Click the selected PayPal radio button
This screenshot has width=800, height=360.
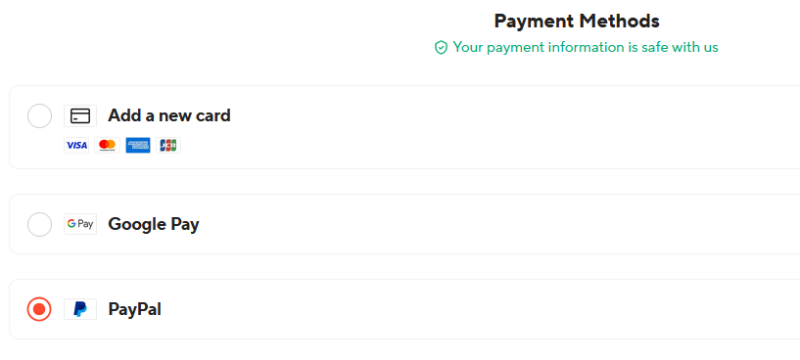coord(39,310)
